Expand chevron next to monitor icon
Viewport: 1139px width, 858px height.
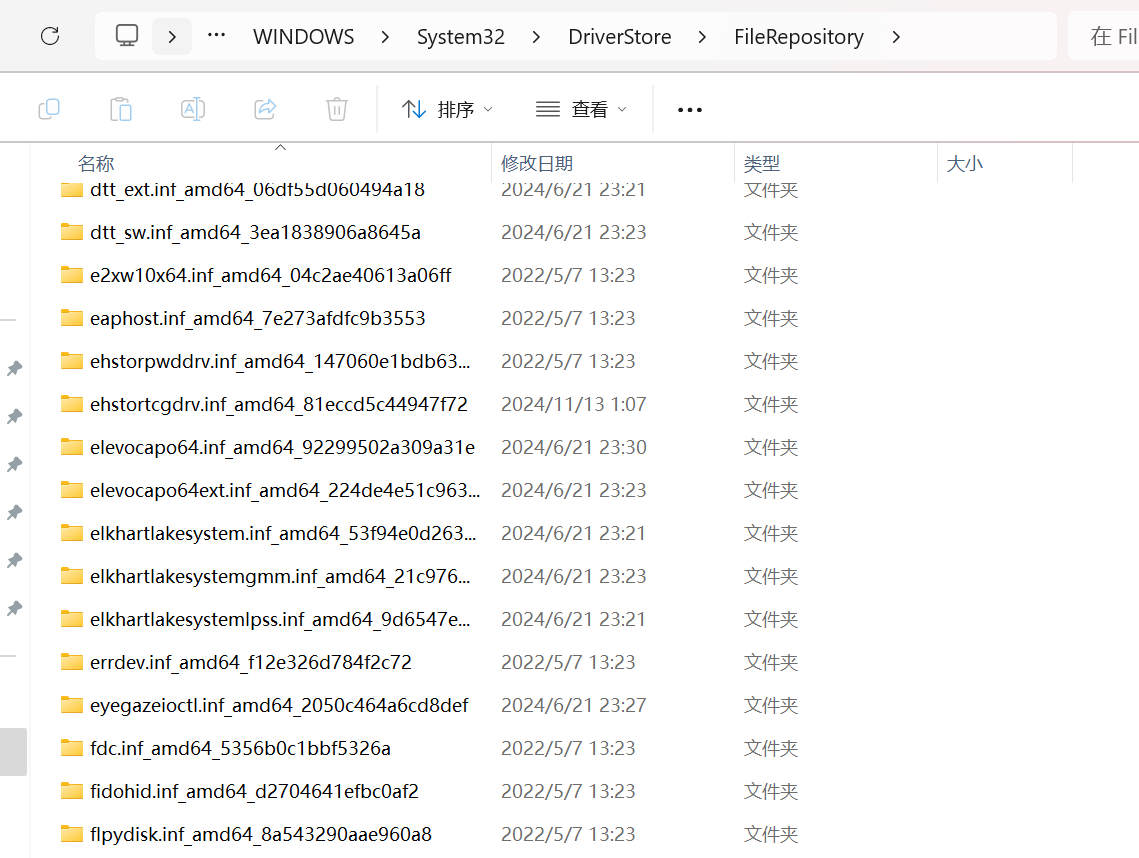tap(172, 36)
